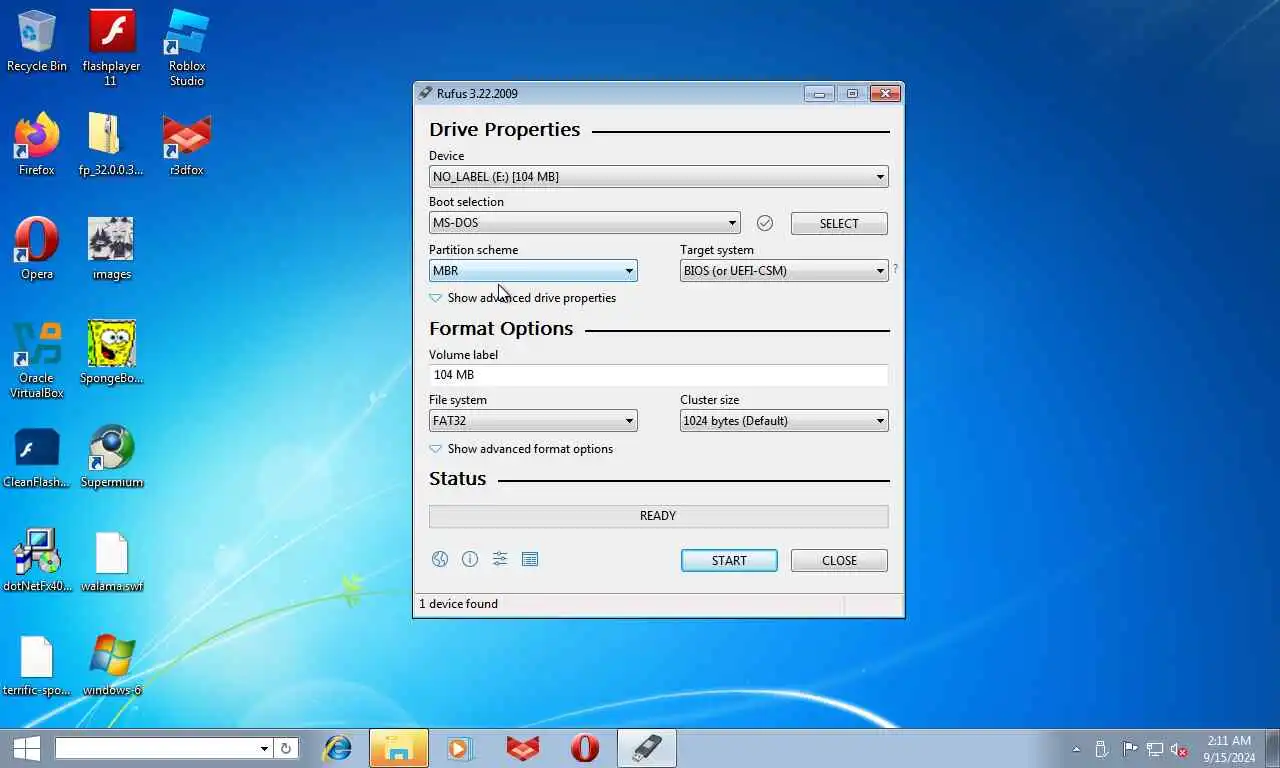The width and height of the screenshot is (1280, 768).
Task: Click the boot selection checkmark hash icon
Action: (x=765, y=223)
